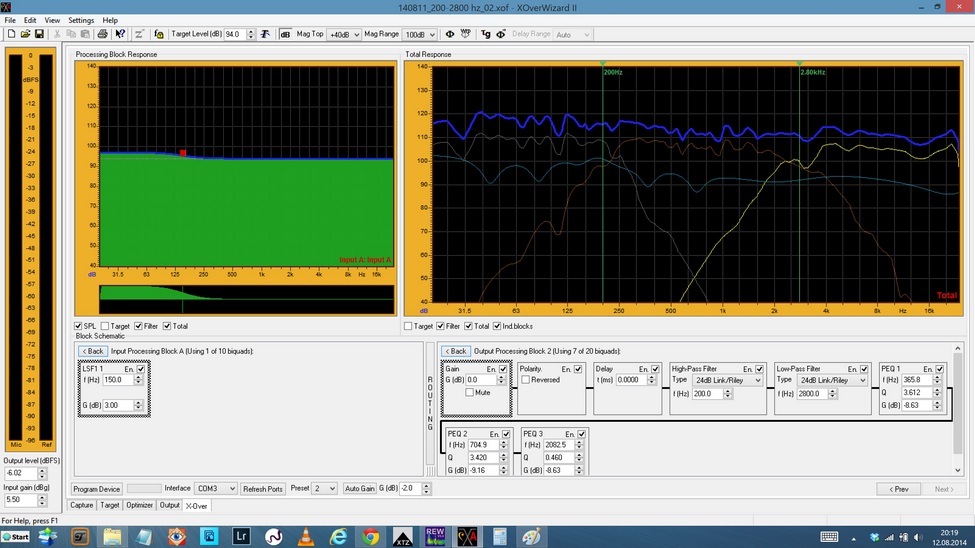Open the Interface COM3 dropdown
The width and height of the screenshot is (975, 548).
[215, 489]
